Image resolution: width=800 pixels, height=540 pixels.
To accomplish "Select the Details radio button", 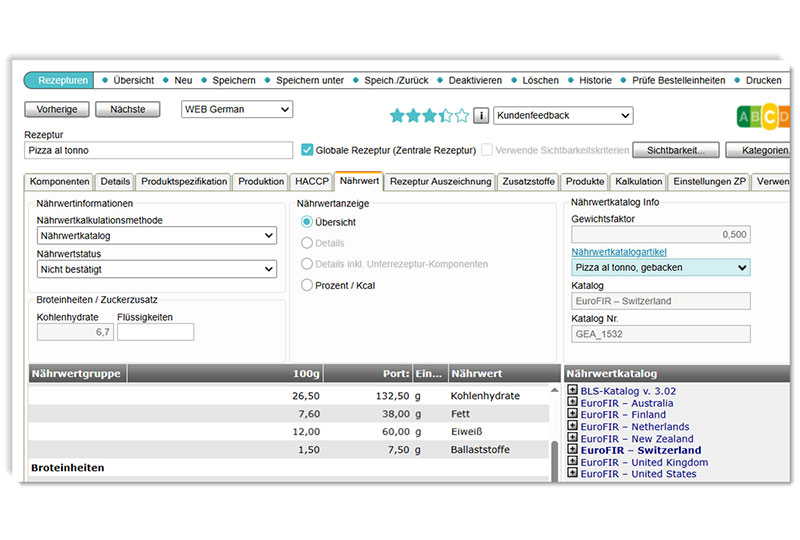I will click(307, 243).
